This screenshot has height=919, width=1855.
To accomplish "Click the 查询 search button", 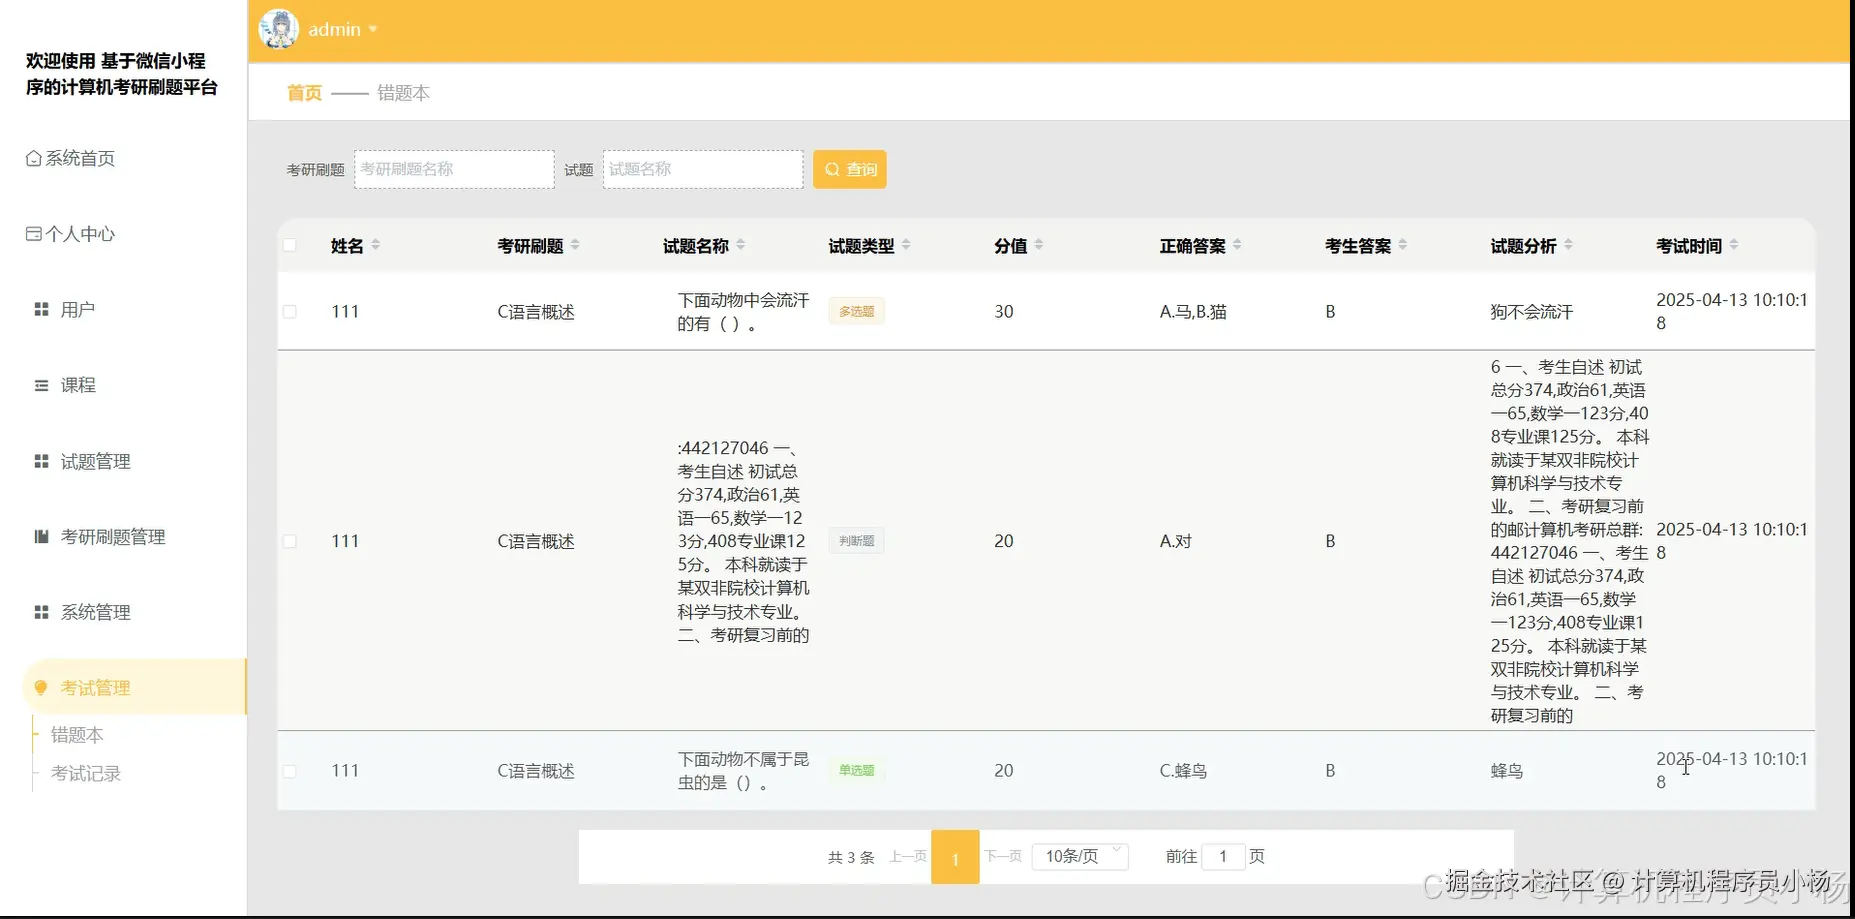I will [849, 168].
